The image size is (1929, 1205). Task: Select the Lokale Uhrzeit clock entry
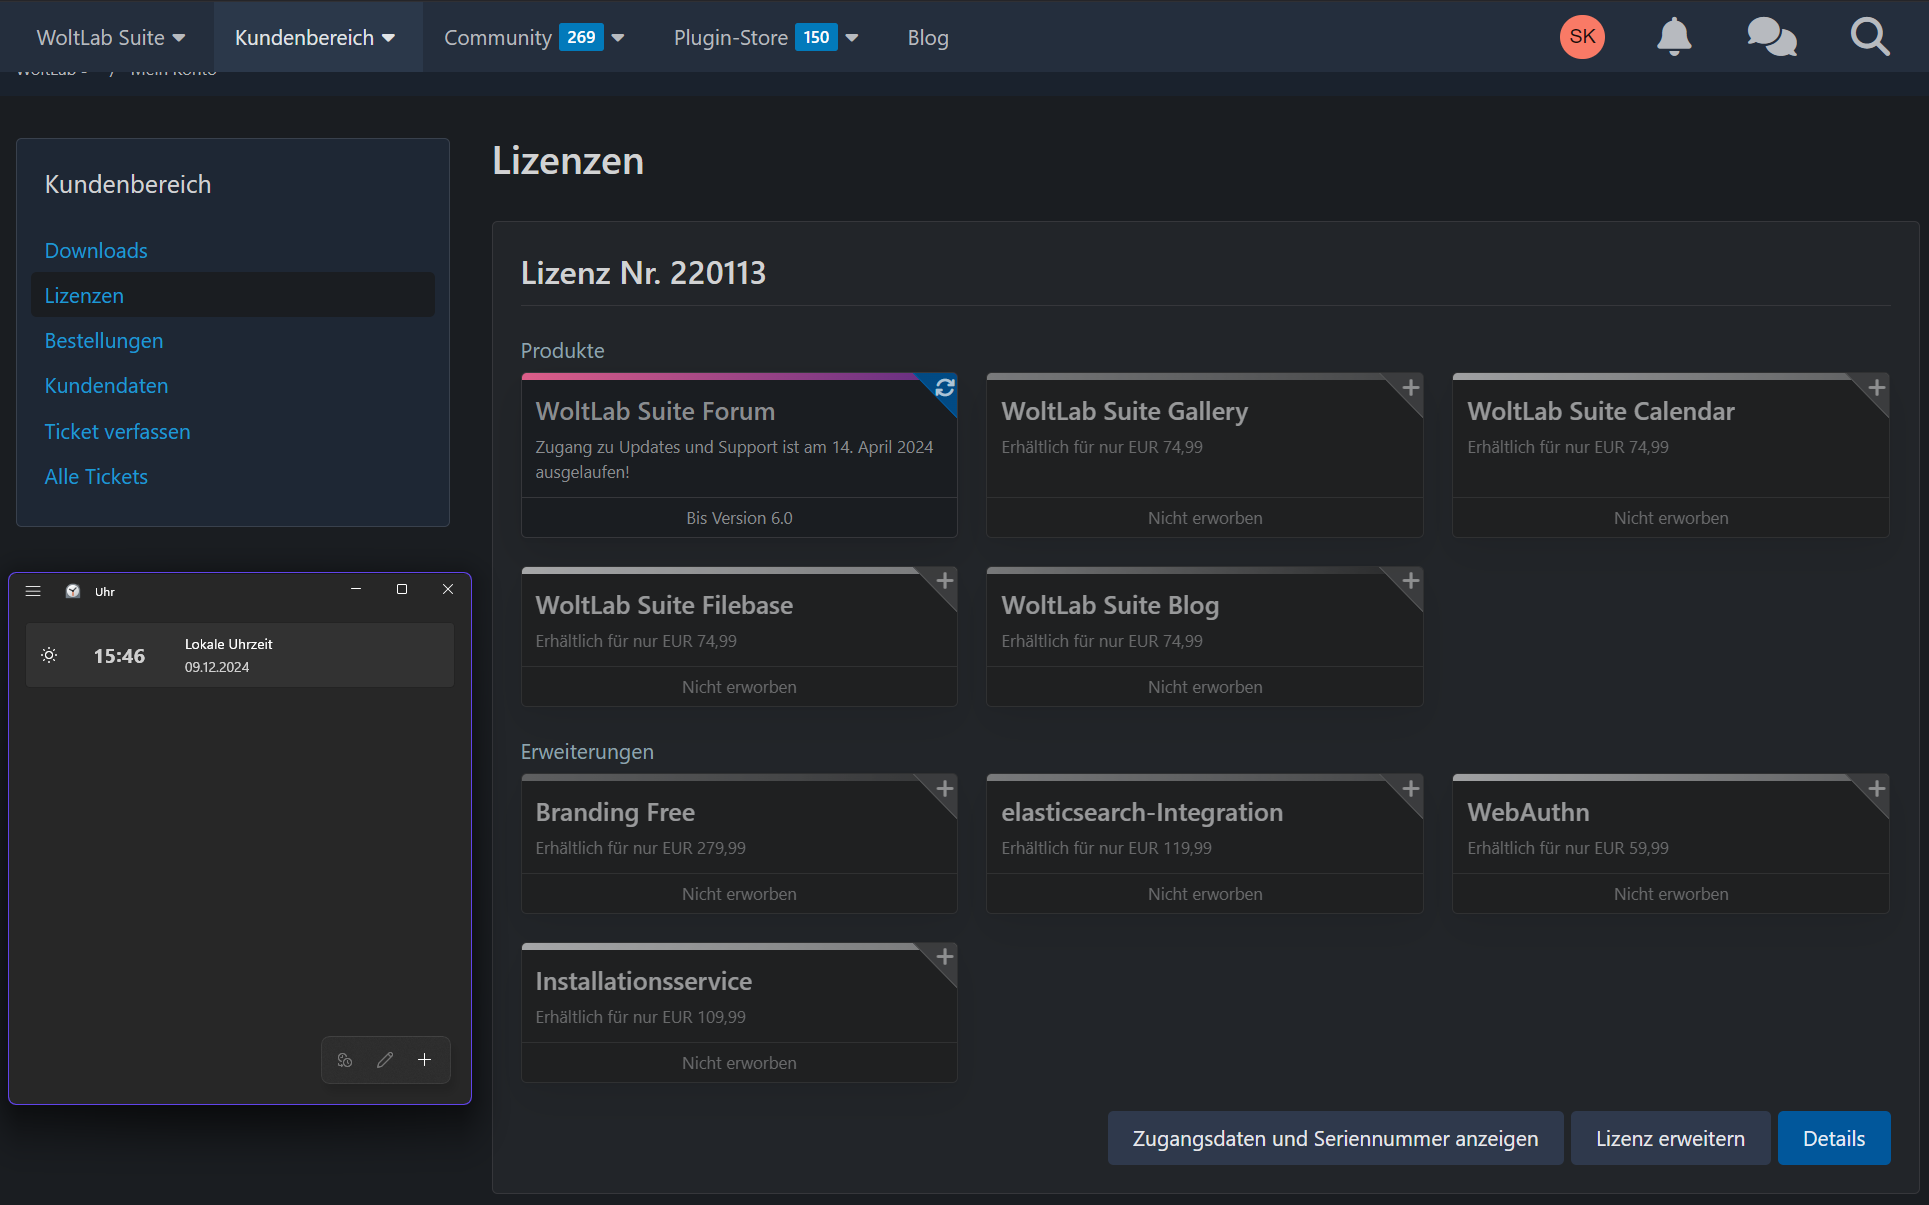click(240, 655)
